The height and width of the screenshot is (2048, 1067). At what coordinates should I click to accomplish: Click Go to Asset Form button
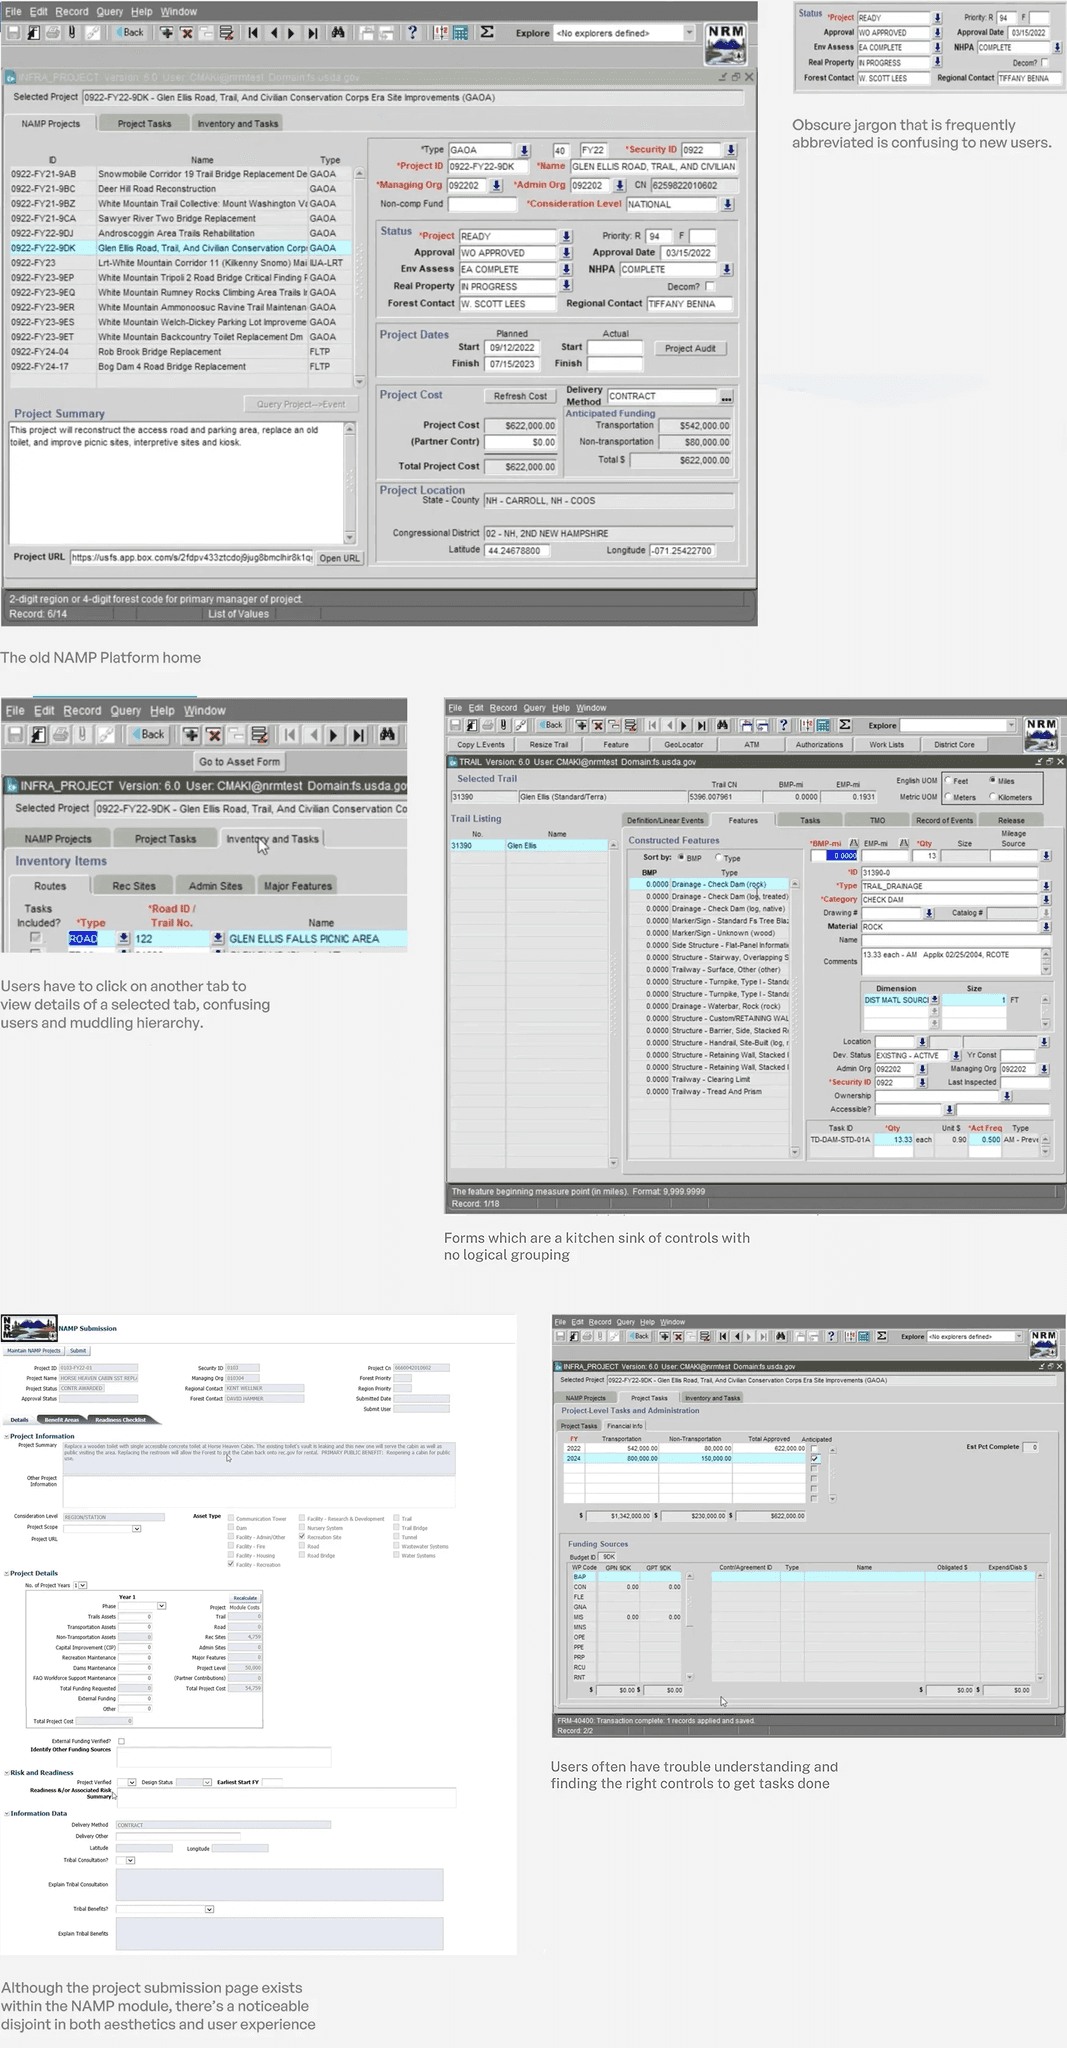pos(239,761)
